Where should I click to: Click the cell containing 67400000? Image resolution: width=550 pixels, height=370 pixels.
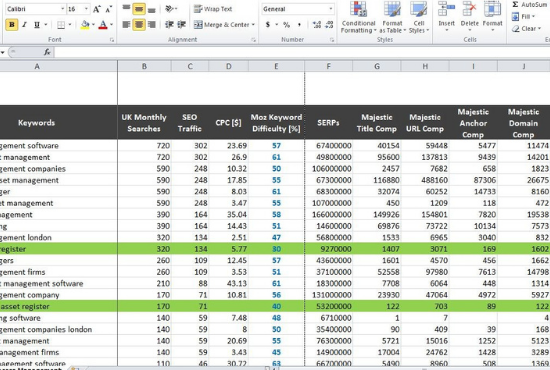(329, 146)
